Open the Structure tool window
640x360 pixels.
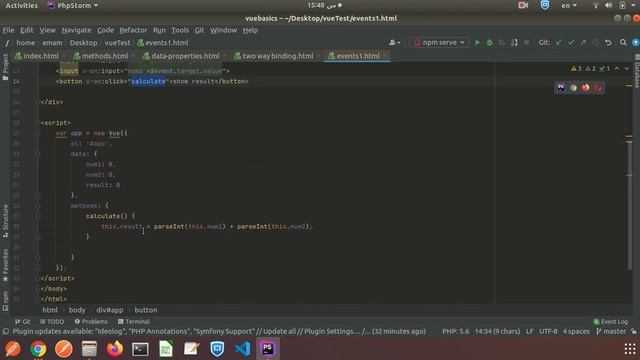click(x=5, y=222)
